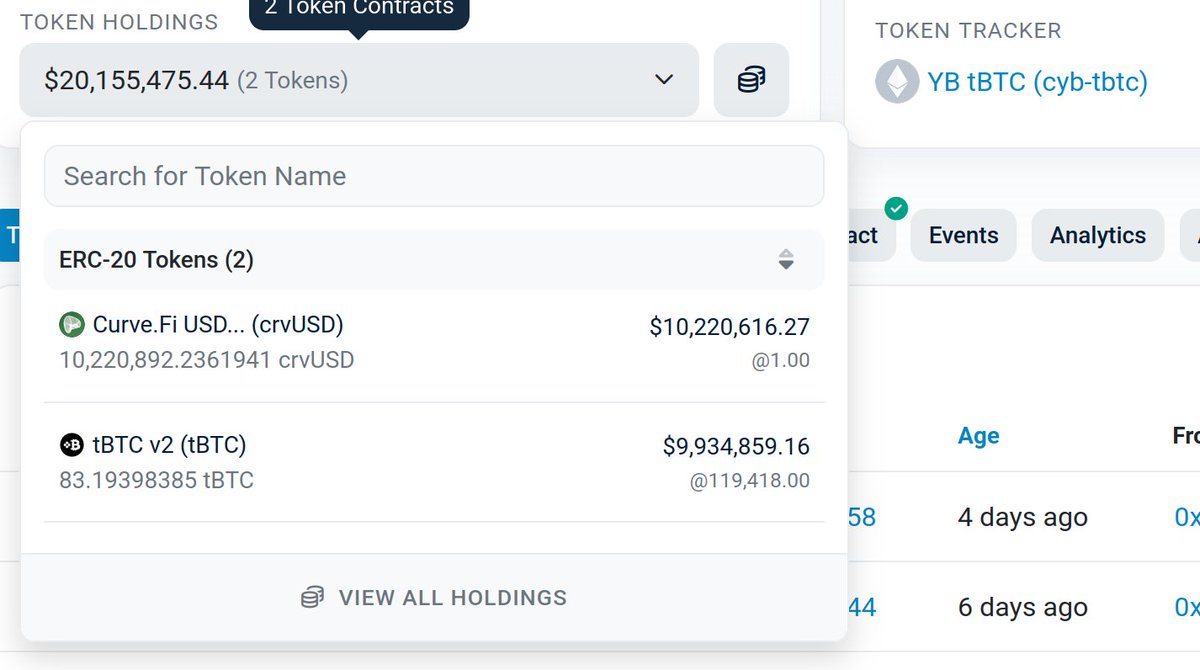Viewport: 1200px width, 670px height.
Task: Select the @119,418.00 price text
Action: point(750,481)
